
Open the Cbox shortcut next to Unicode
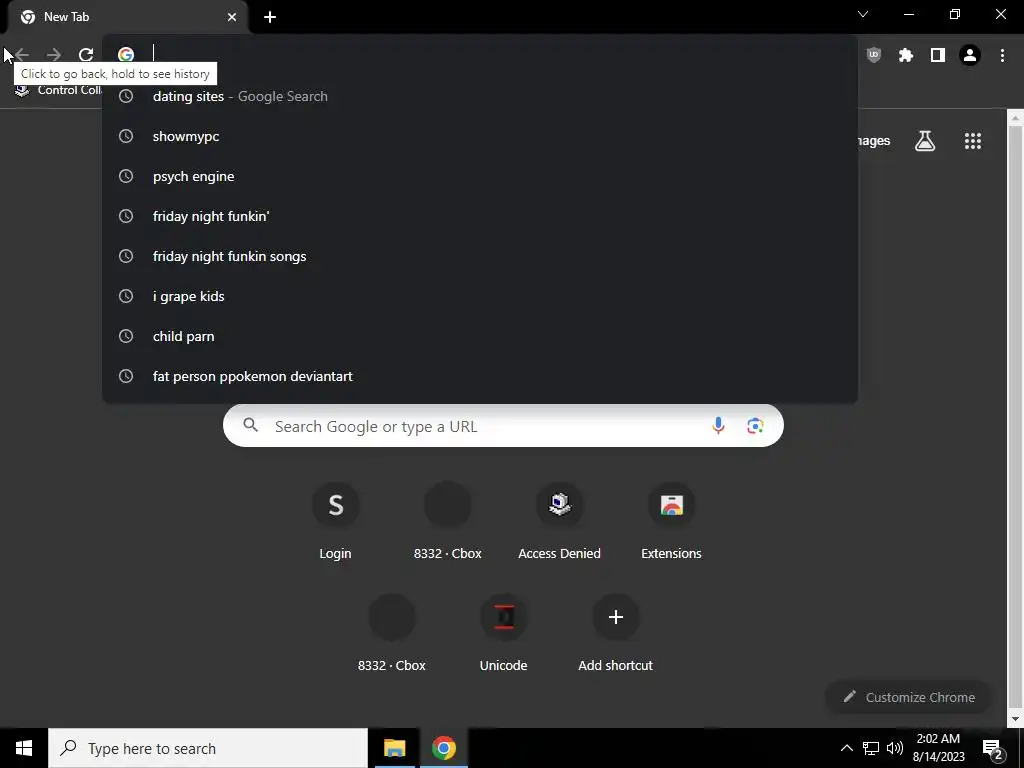(x=391, y=633)
